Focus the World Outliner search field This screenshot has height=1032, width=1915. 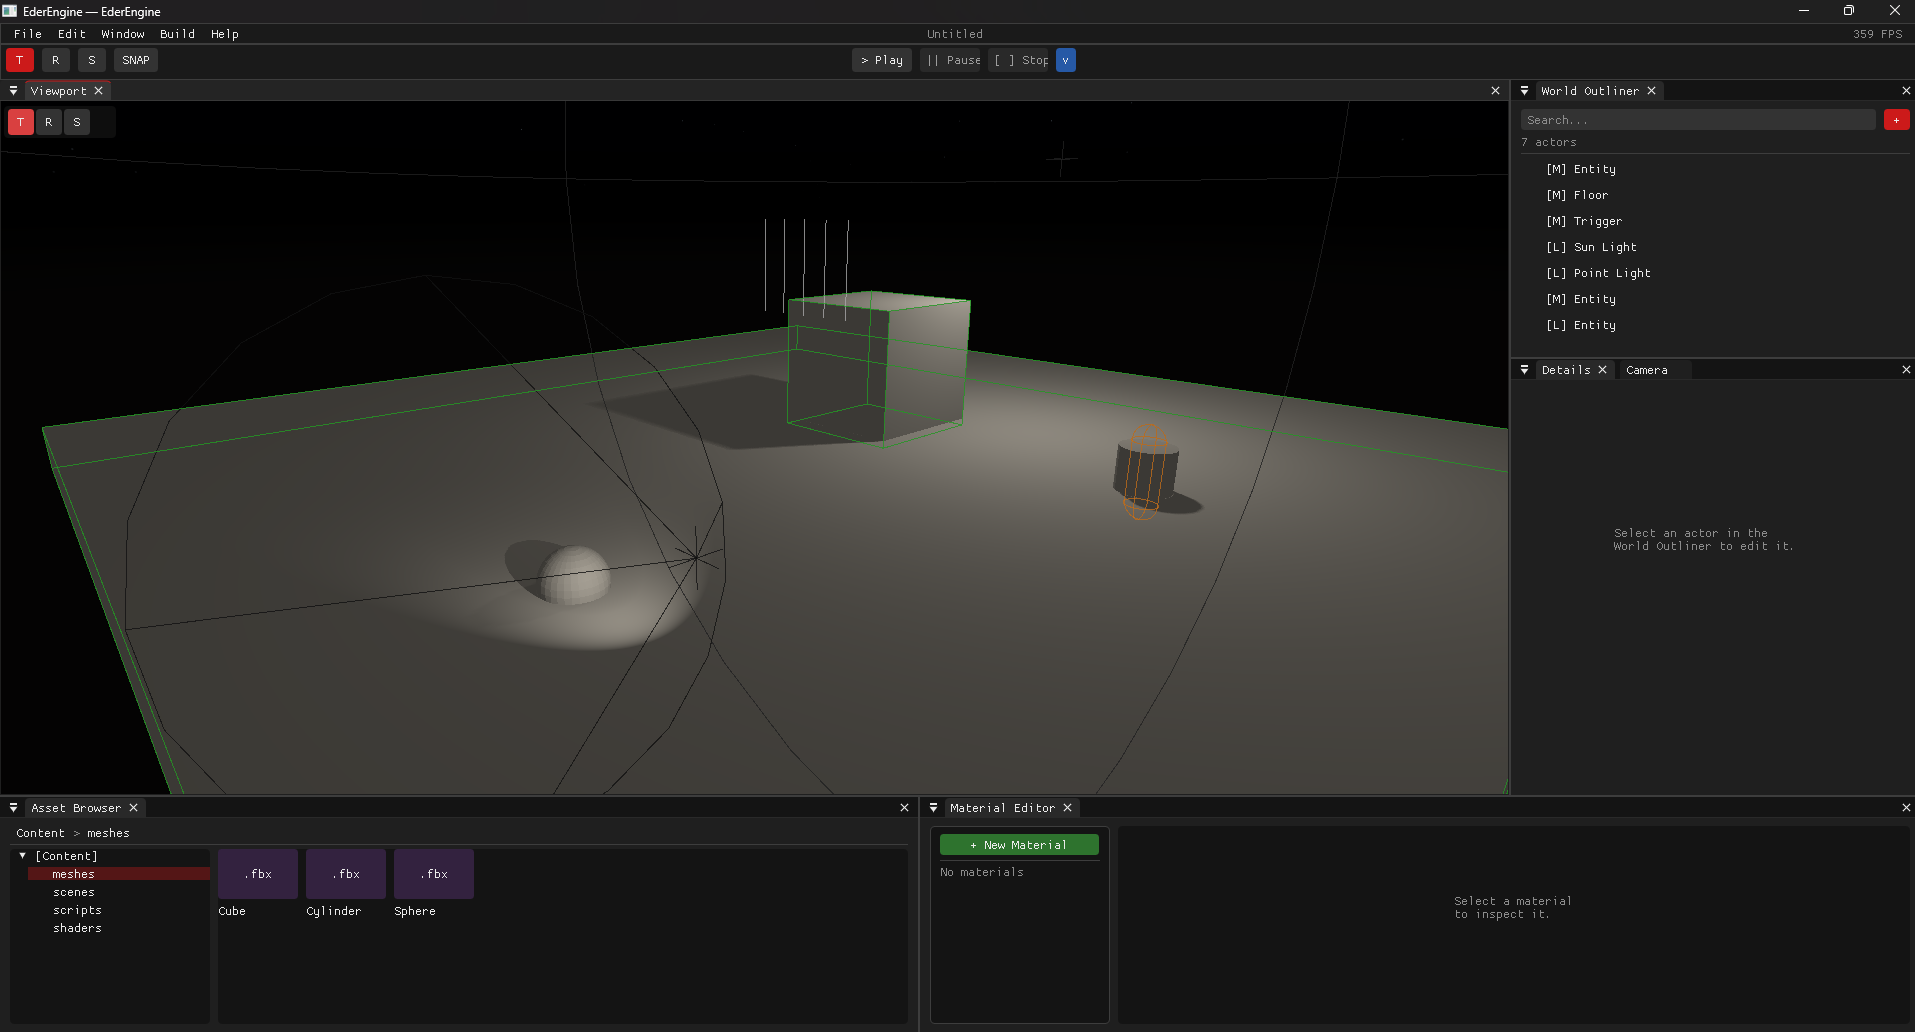pyautogui.click(x=1698, y=120)
